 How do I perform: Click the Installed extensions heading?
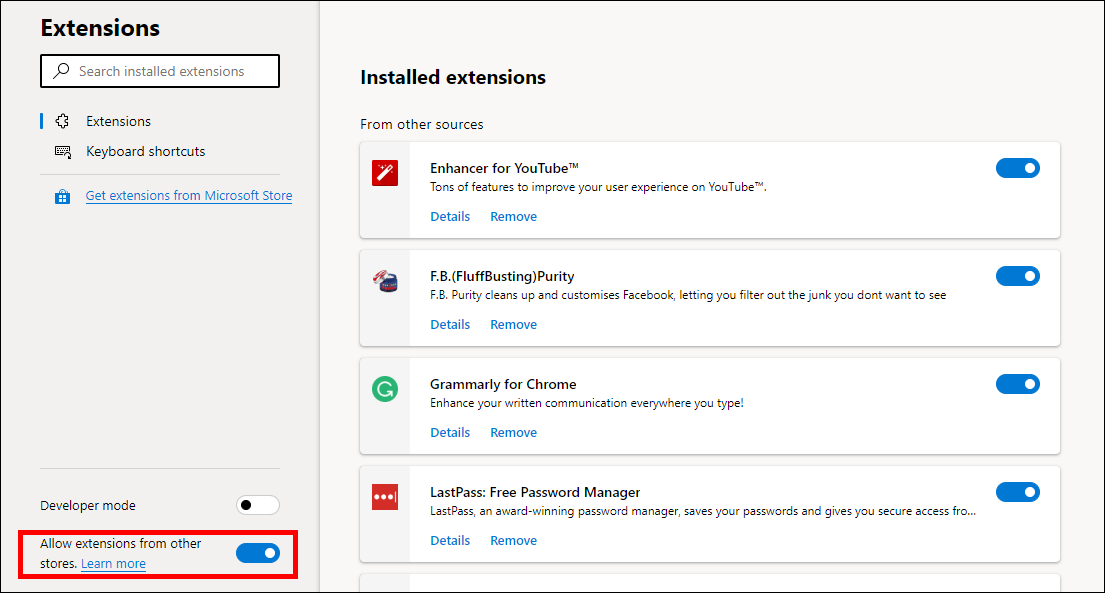click(453, 77)
